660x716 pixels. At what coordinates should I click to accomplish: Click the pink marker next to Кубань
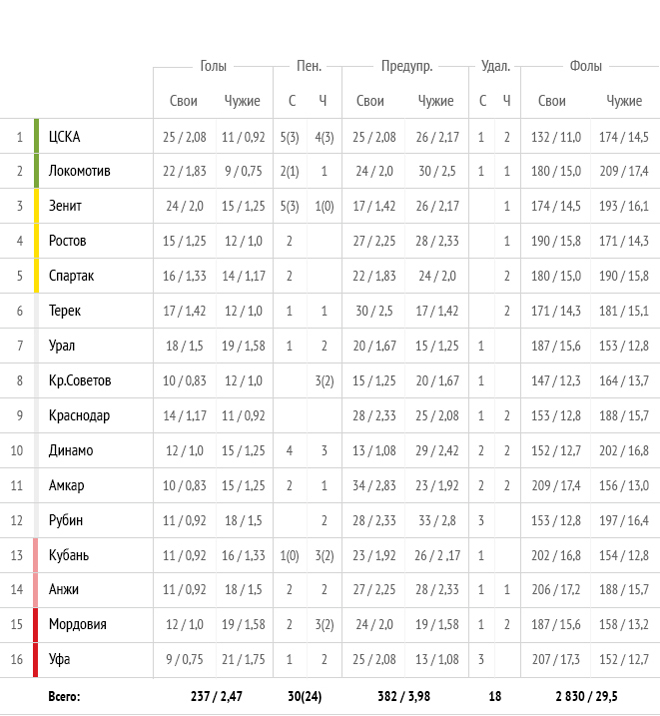click(36, 555)
